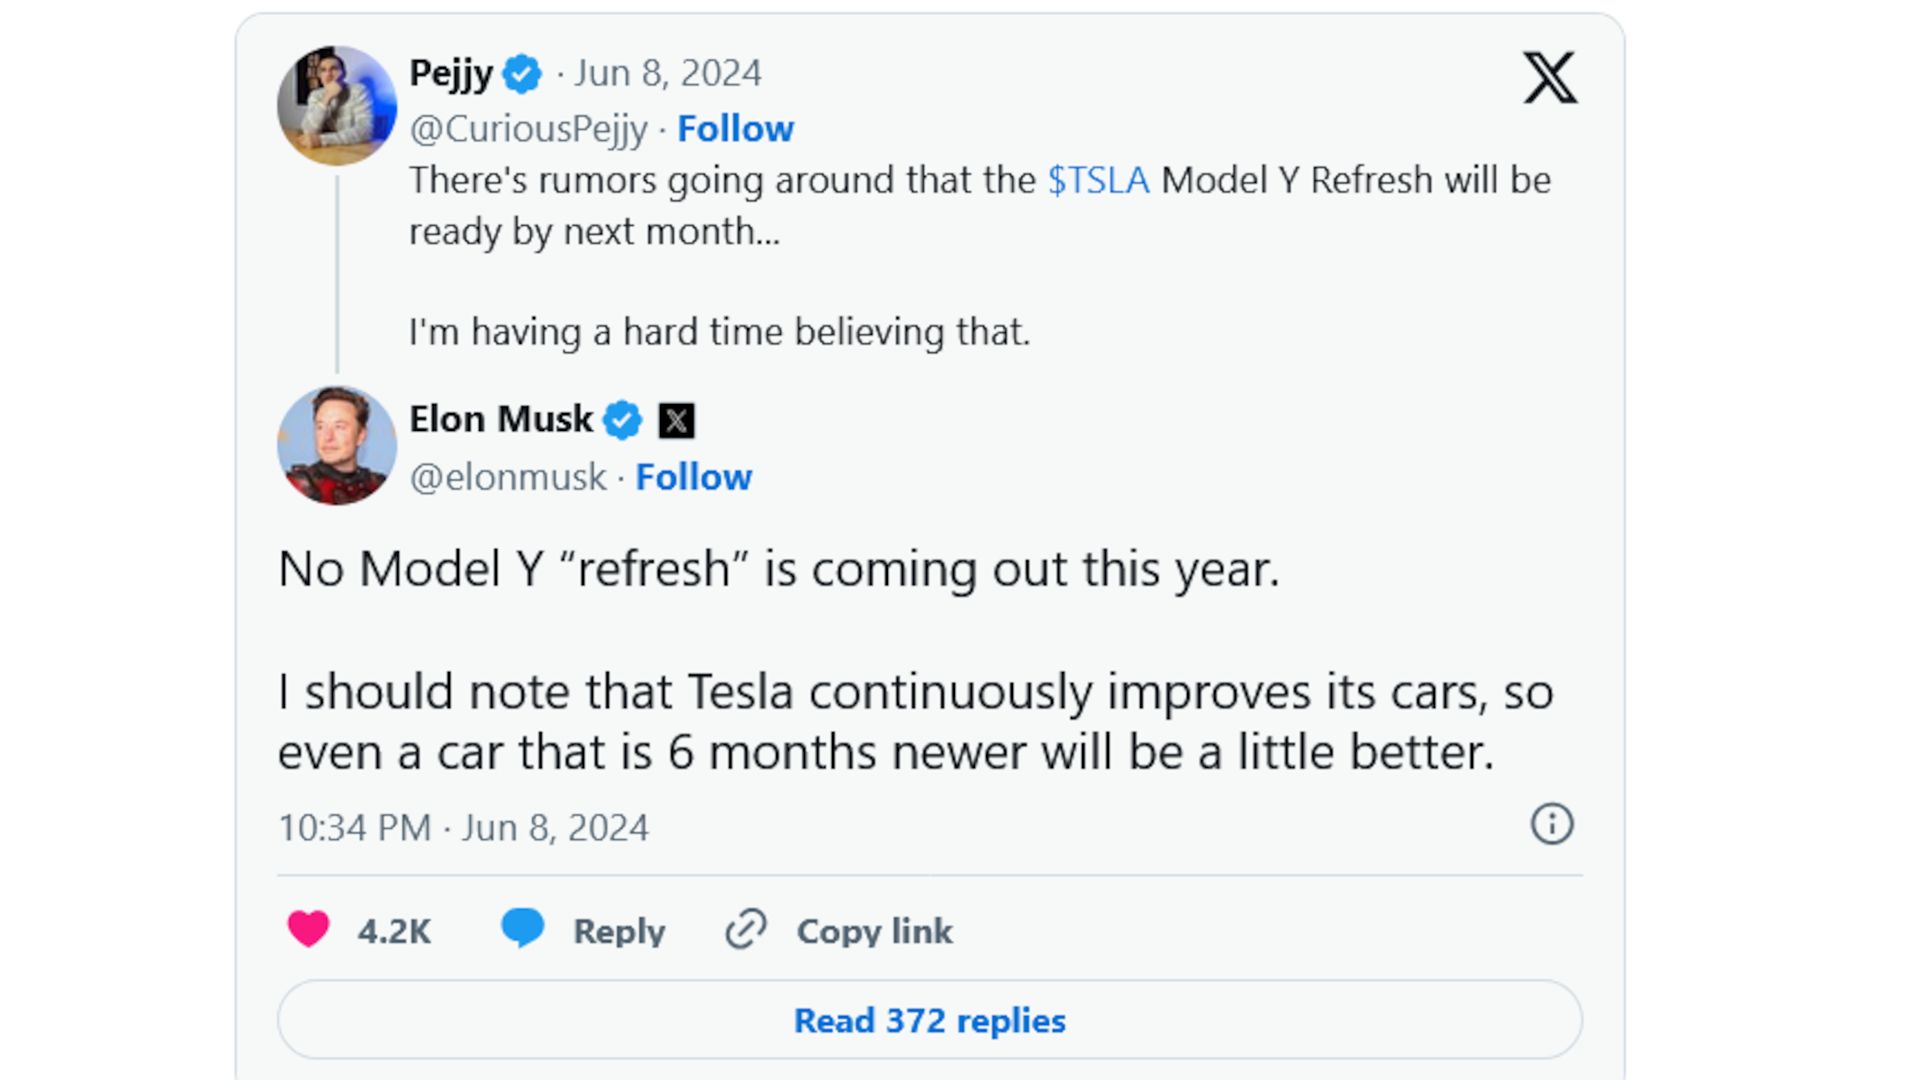Open the reply bubble icon

[523, 928]
